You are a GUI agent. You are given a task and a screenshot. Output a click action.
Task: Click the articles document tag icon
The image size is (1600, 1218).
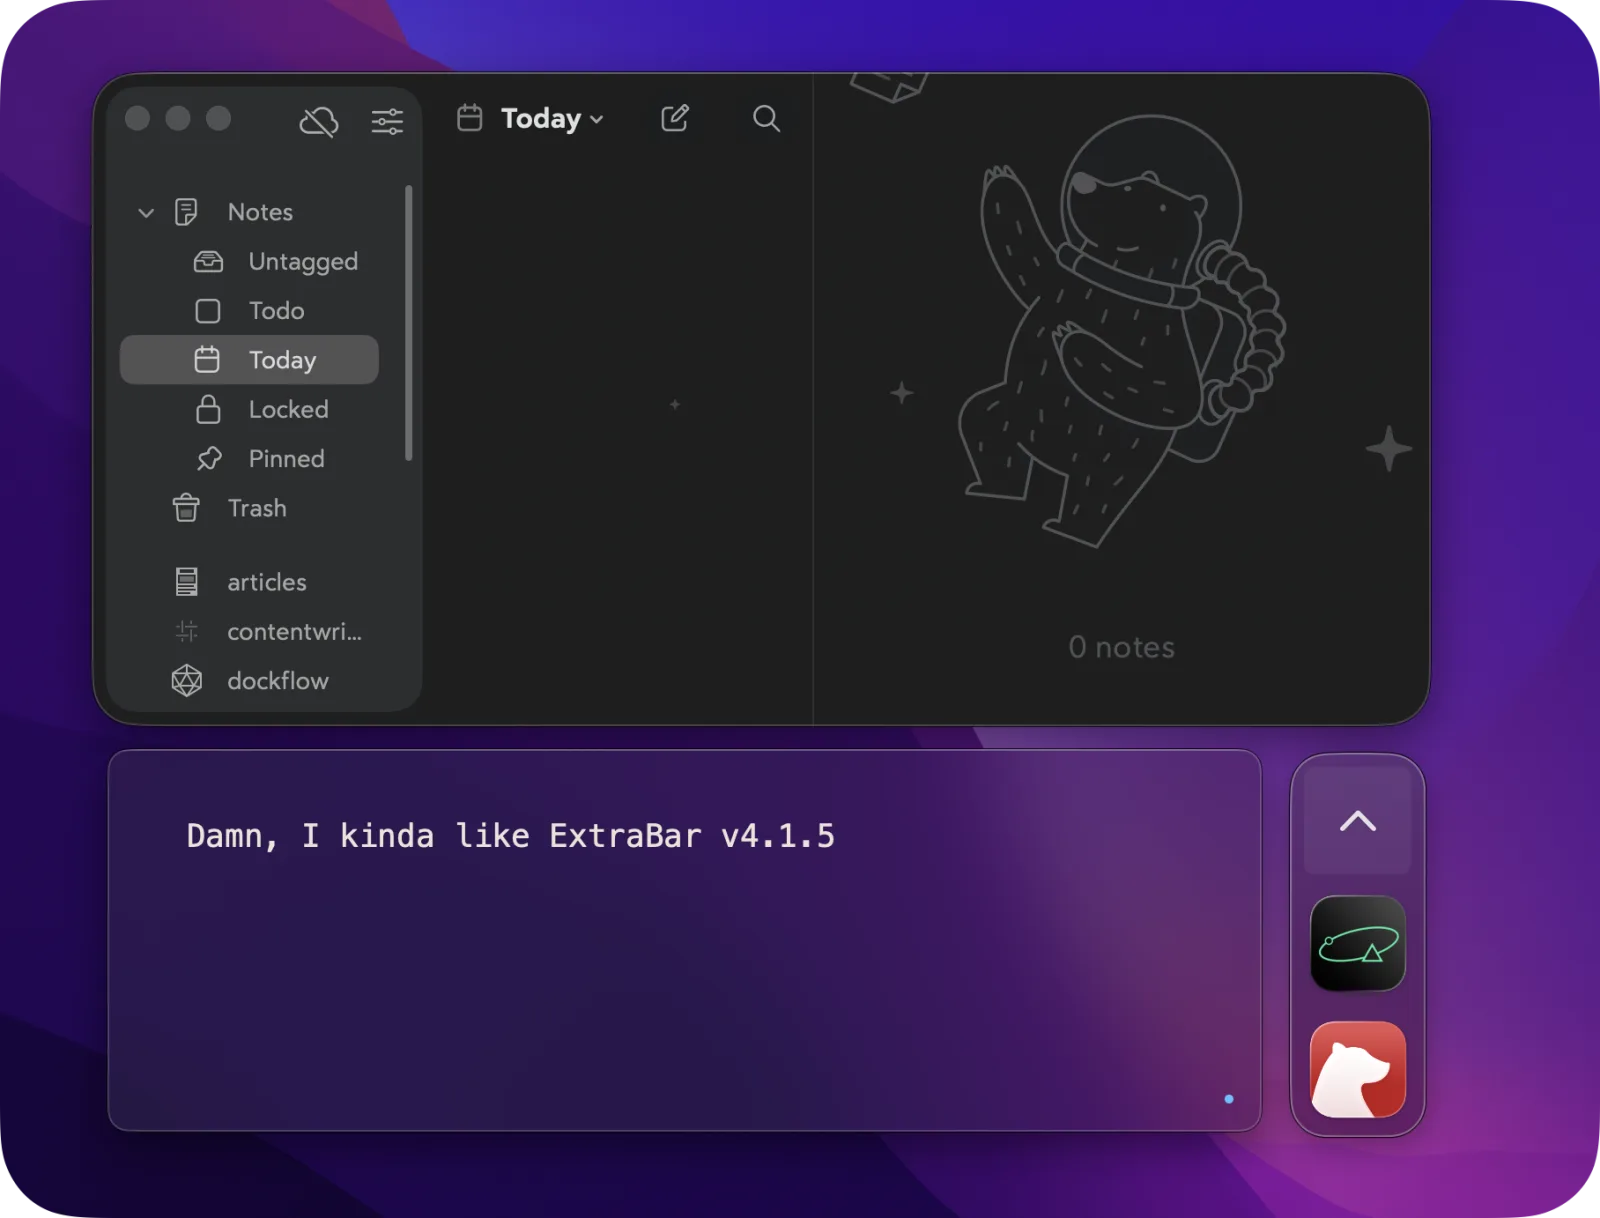click(187, 582)
